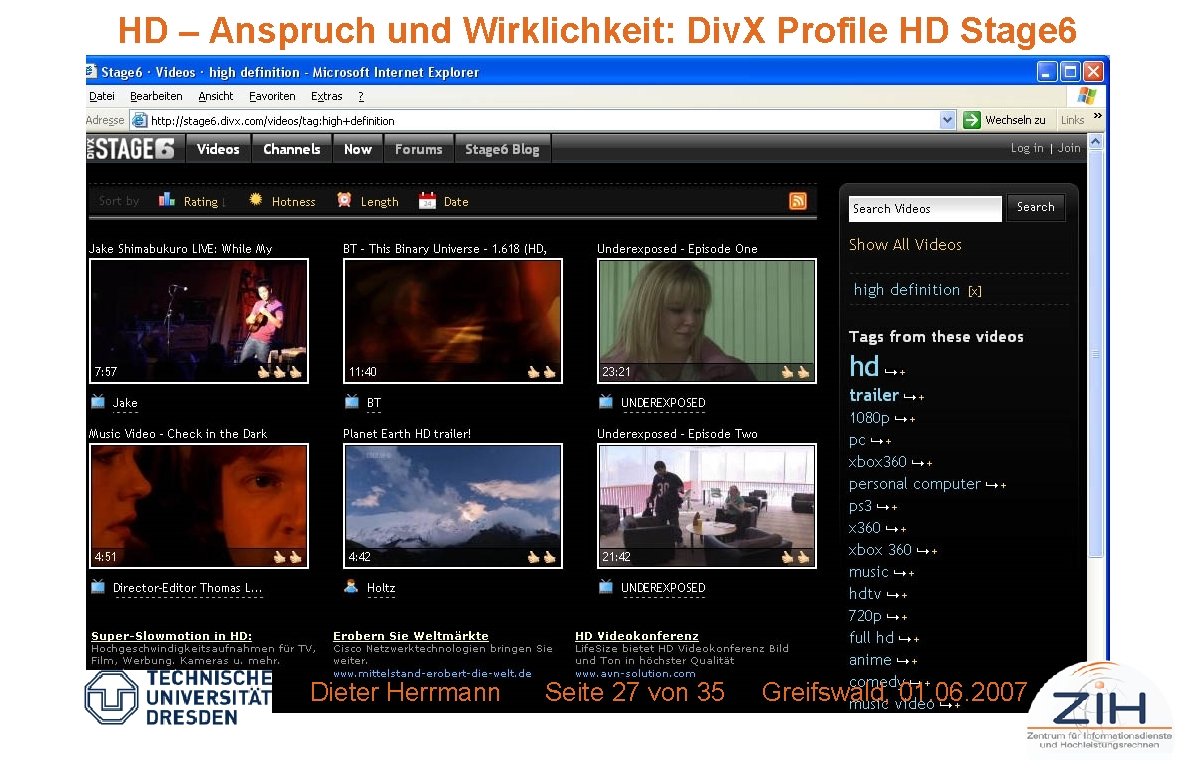Click the channel icon beside Director-Editor Thomas
This screenshot has width=1195, height=768.
(x=98, y=587)
